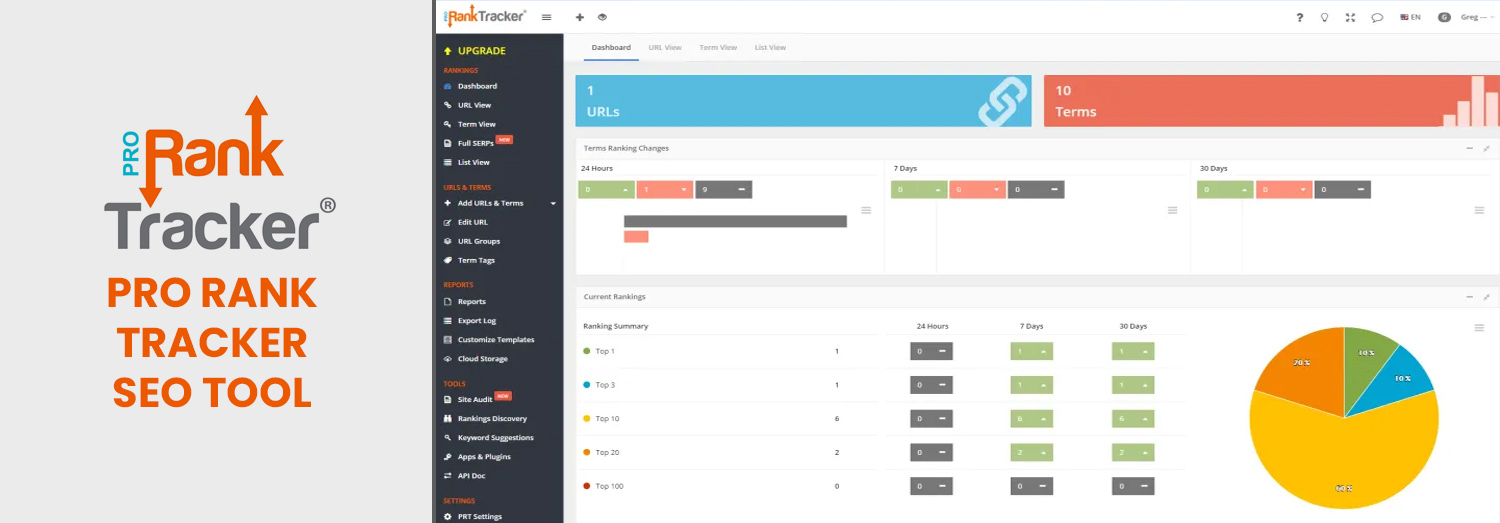
Task: Toggle the Top 10 yellow legend dot
Action: coord(587,418)
